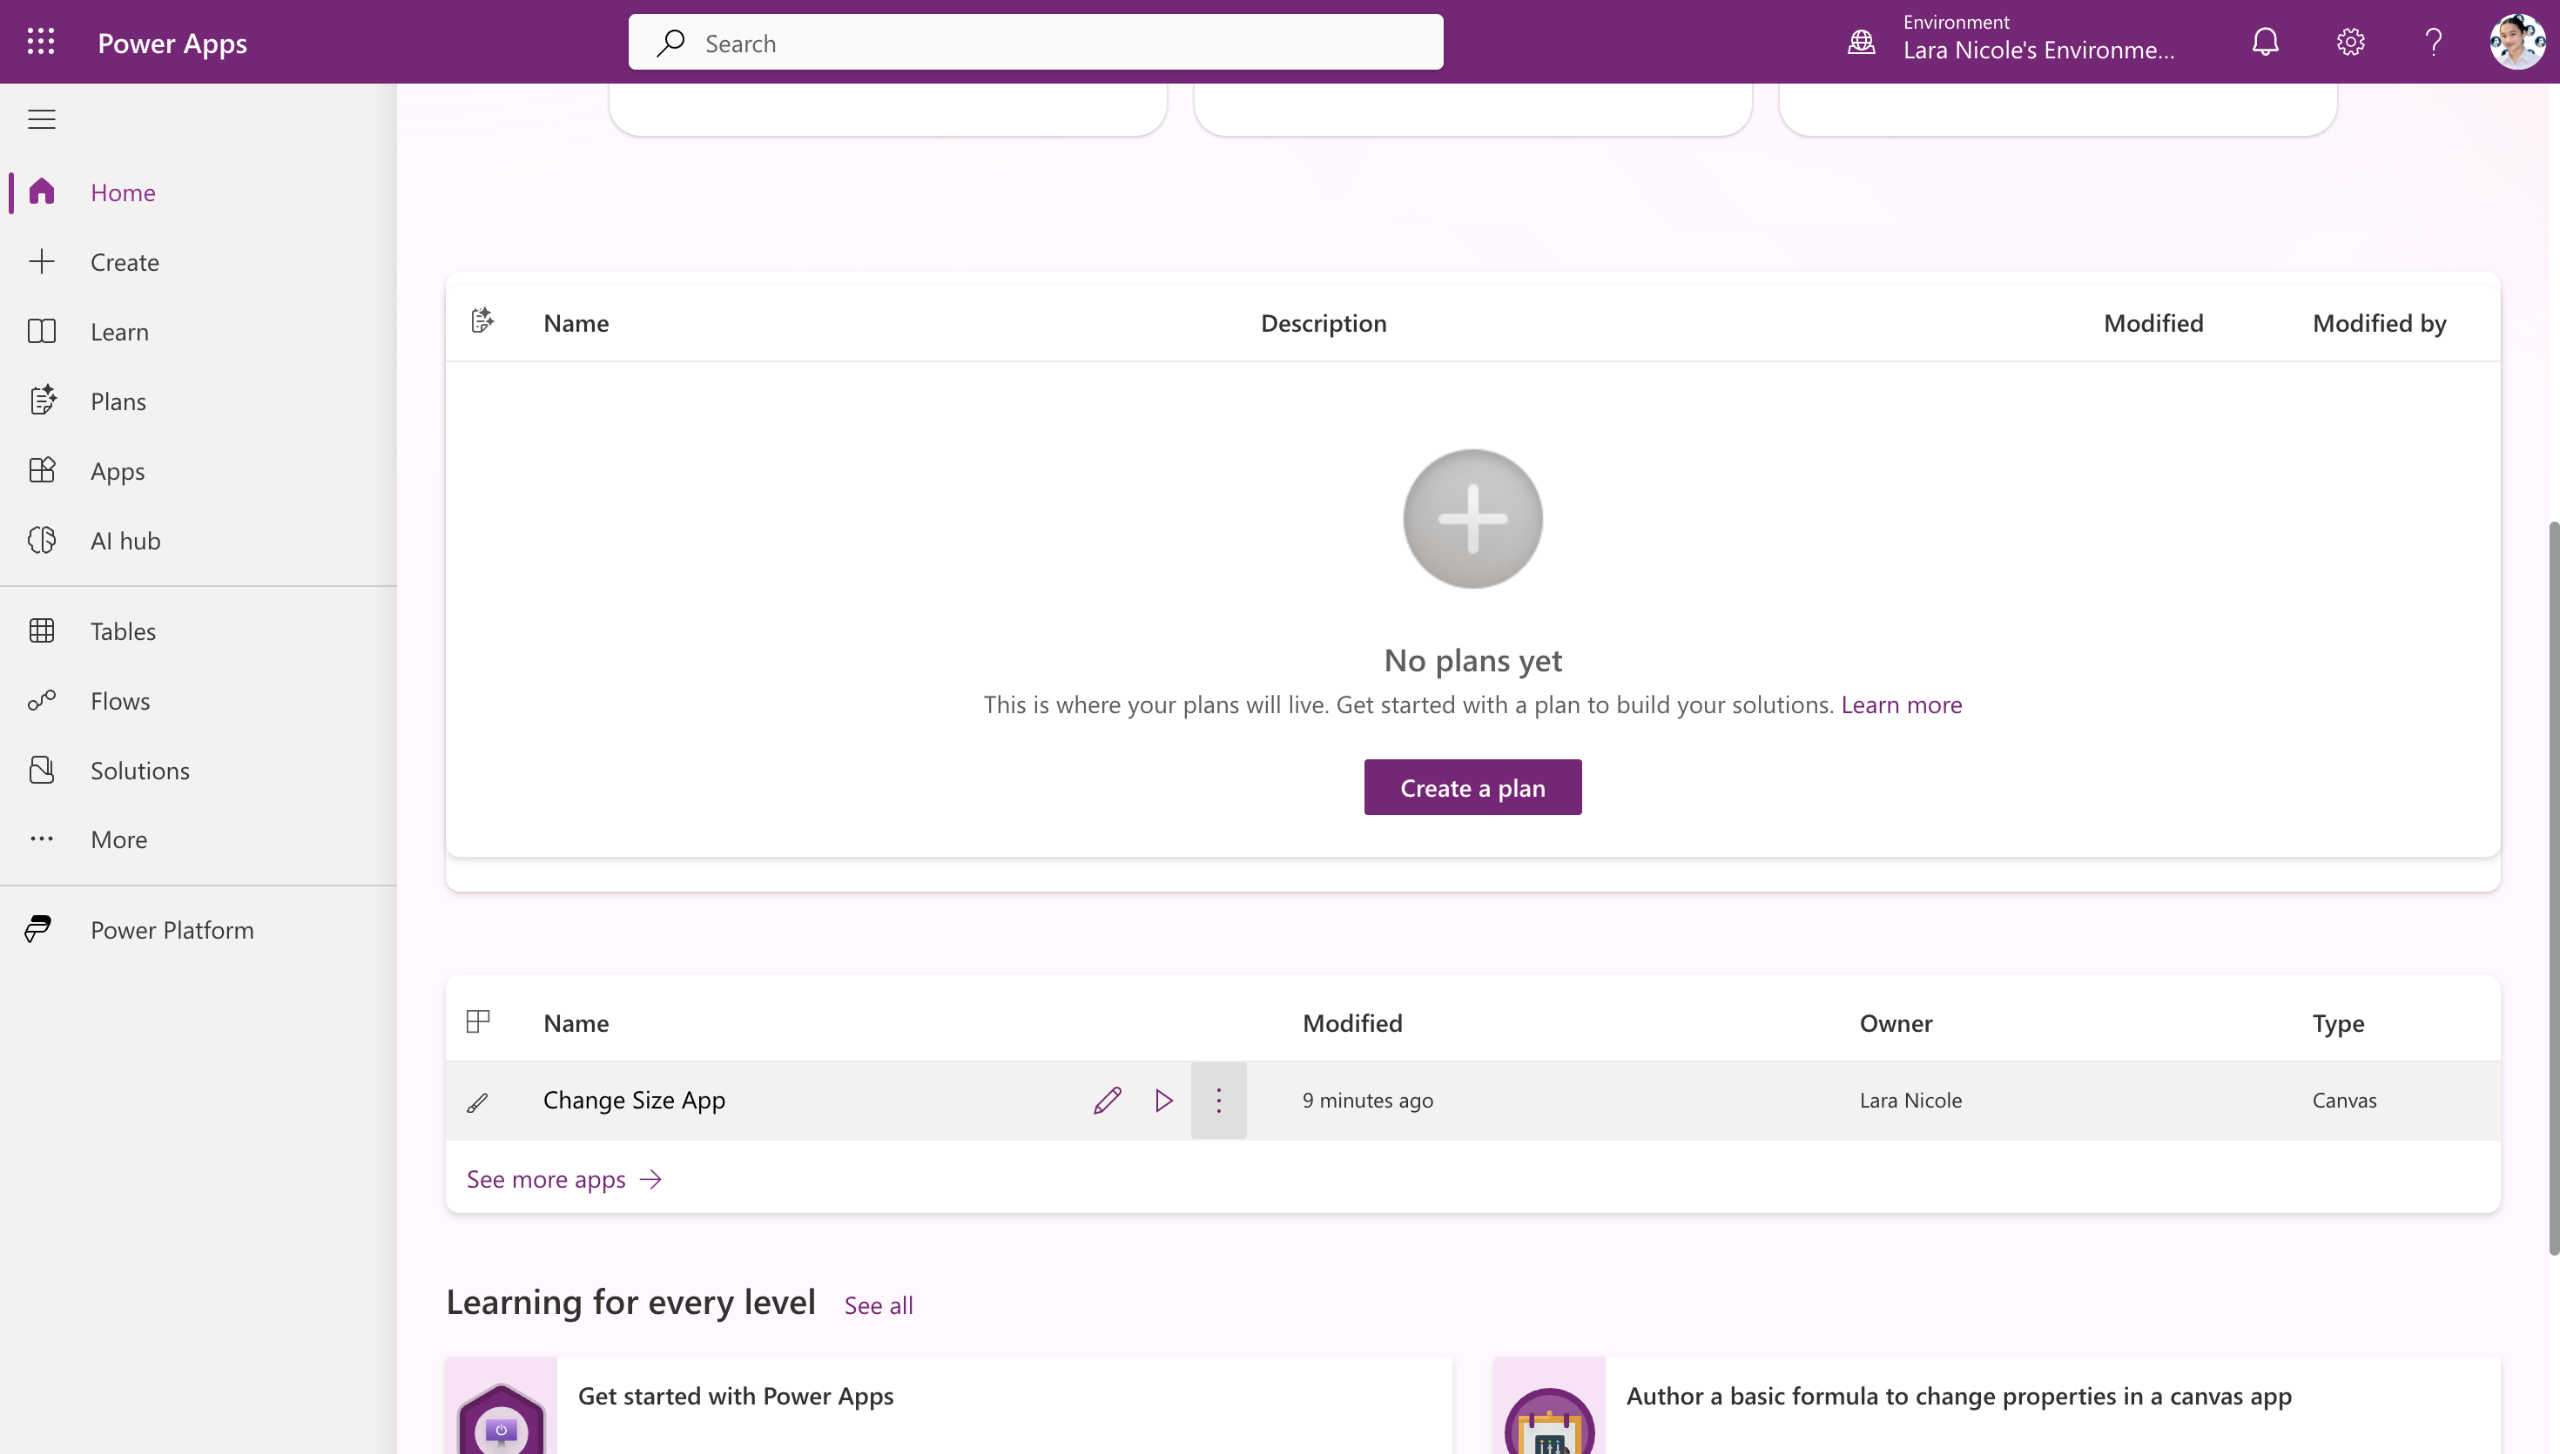This screenshot has width=2560, height=1454.
Task: Click the page vertical scrollbar
Action: point(2553,888)
